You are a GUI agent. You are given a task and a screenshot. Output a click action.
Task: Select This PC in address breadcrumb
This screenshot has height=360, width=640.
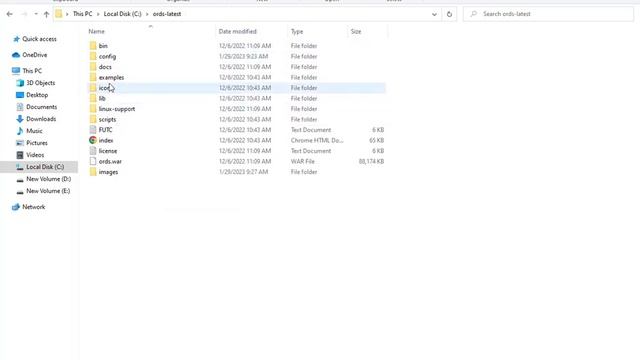pyautogui.click(x=82, y=14)
